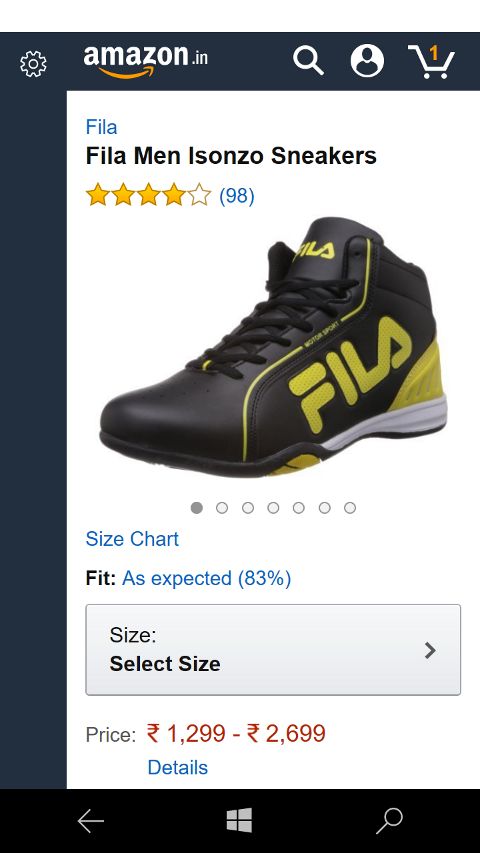Tap the Fila sneaker product image
Viewport: 480px width, 853px height.
pyautogui.click(x=273, y=348)
